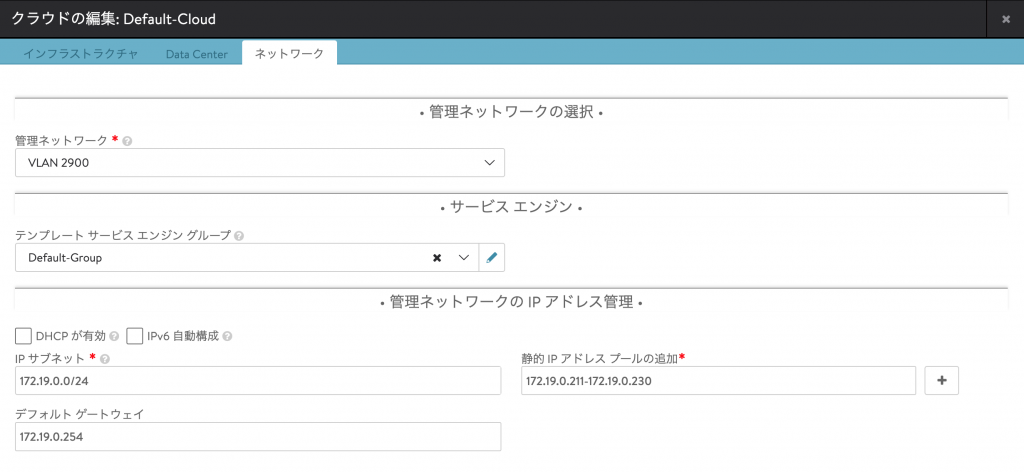Viewport: 1024px width, 472px height.
Task: Click the IP サブネット field with 172.19.0.0/24
Action: 258,381
